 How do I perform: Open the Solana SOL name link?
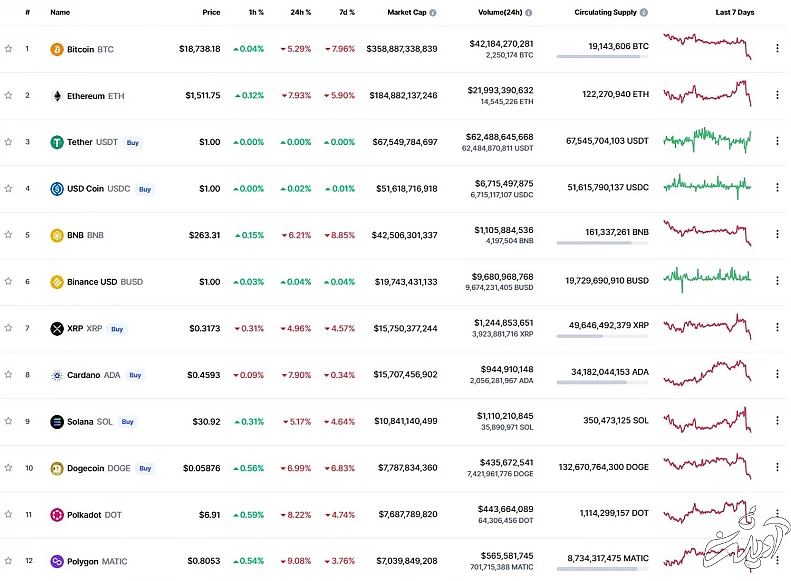(x=89, y=422)
